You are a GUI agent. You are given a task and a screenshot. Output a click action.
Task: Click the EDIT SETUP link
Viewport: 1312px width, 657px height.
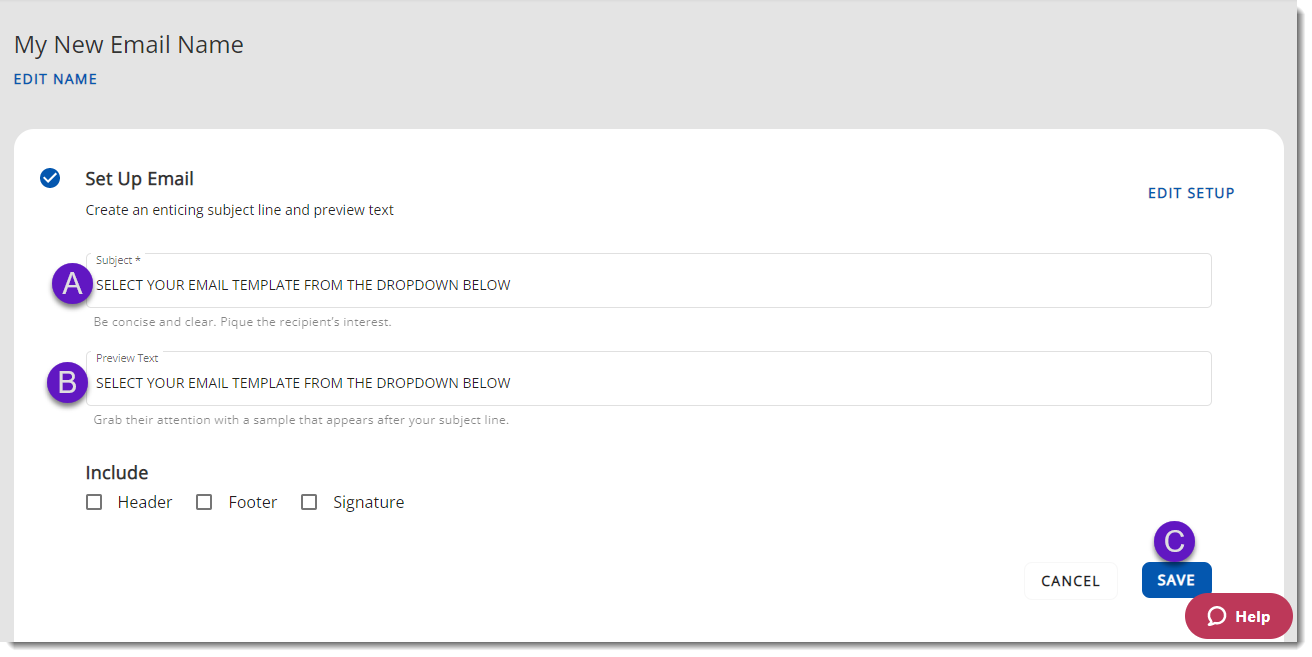(1190, 193)
